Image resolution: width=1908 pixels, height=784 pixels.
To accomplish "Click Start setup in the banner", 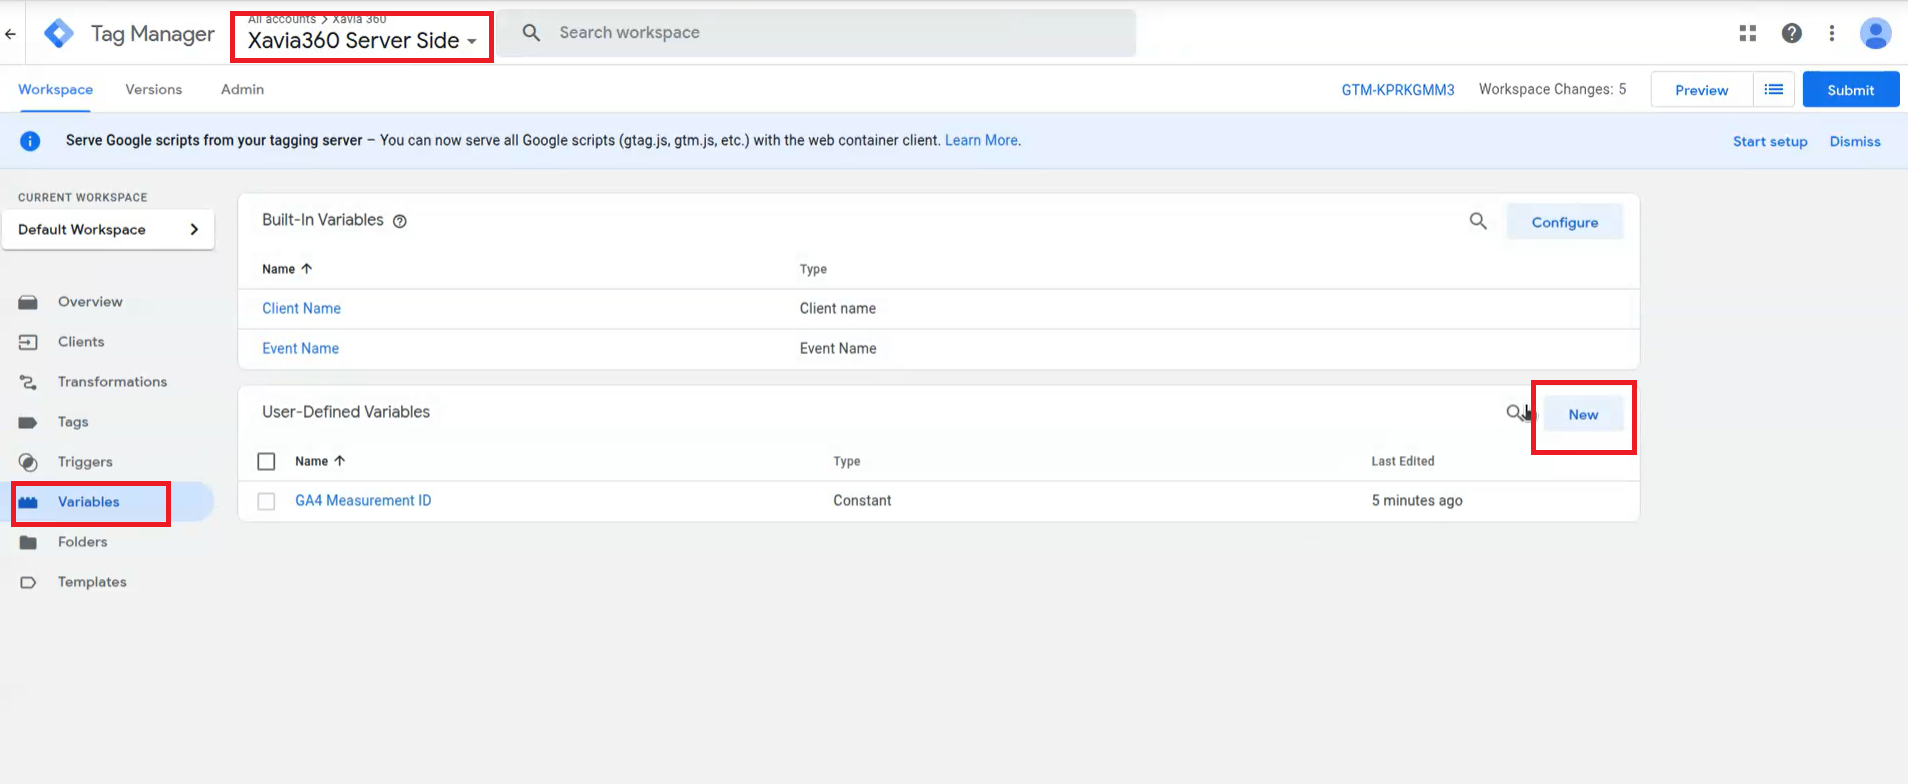I will click(1770, 141).
